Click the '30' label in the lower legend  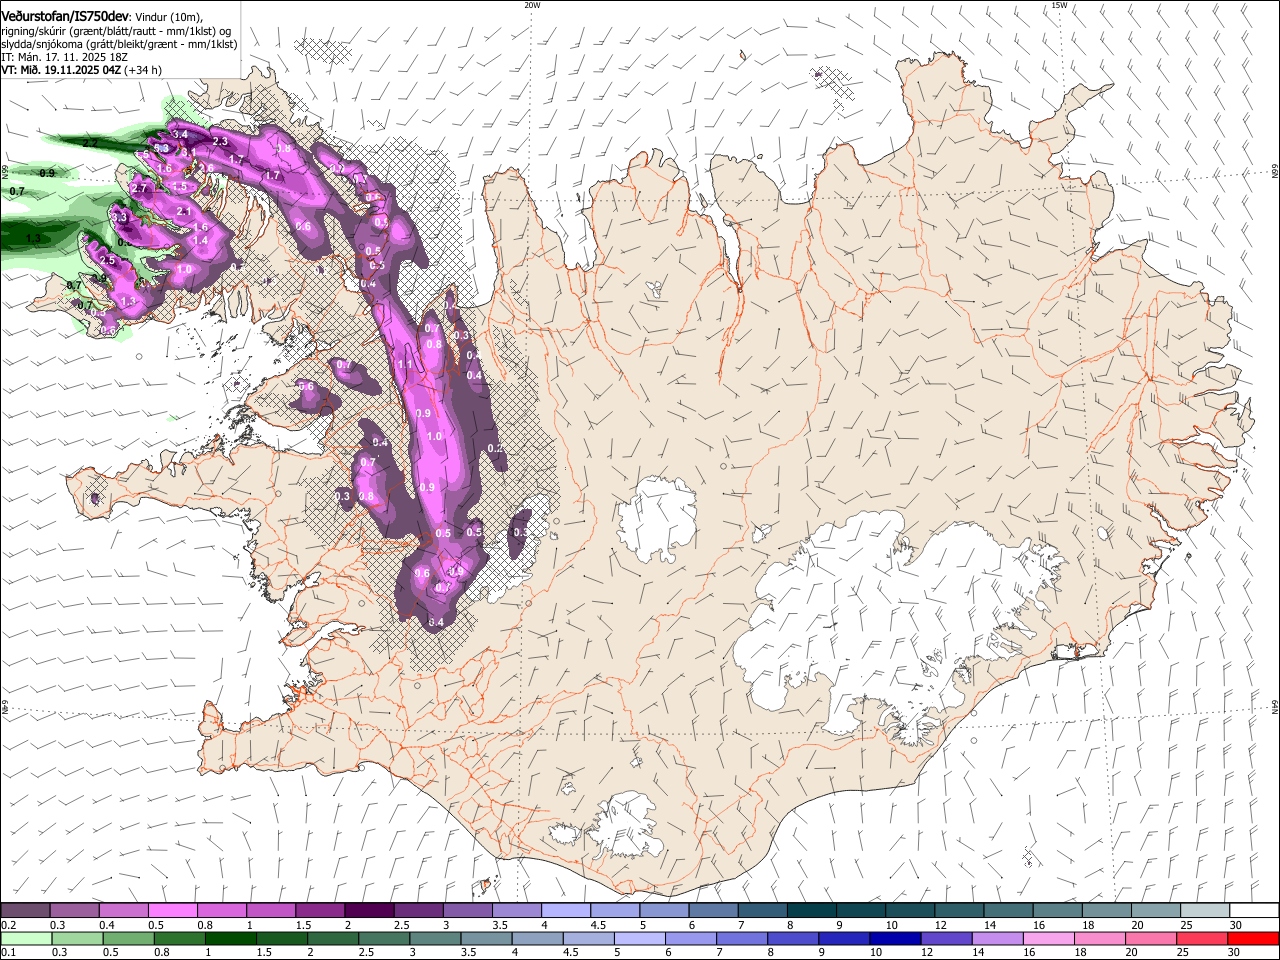pyautogui.click(x=1233, y=952)
